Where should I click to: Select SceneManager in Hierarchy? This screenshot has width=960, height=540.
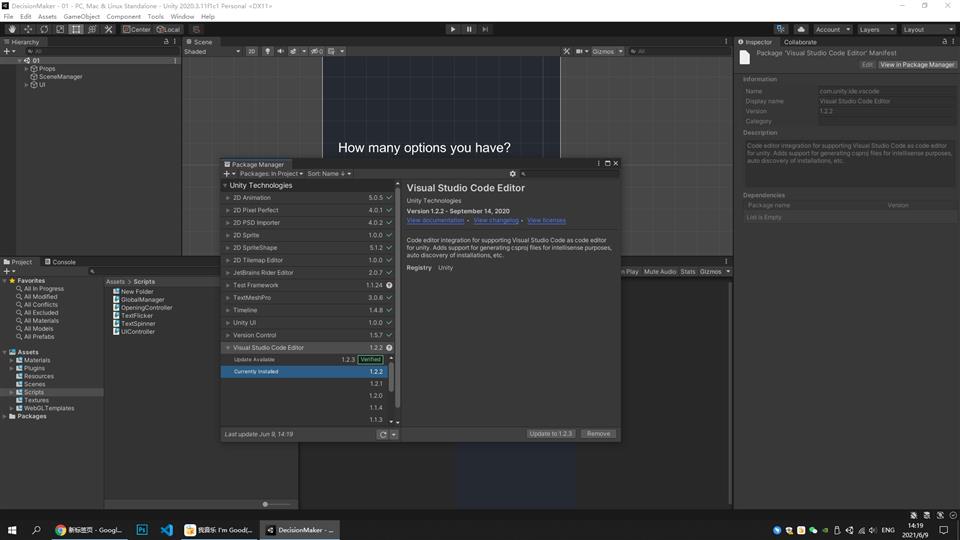coord(60,77)
